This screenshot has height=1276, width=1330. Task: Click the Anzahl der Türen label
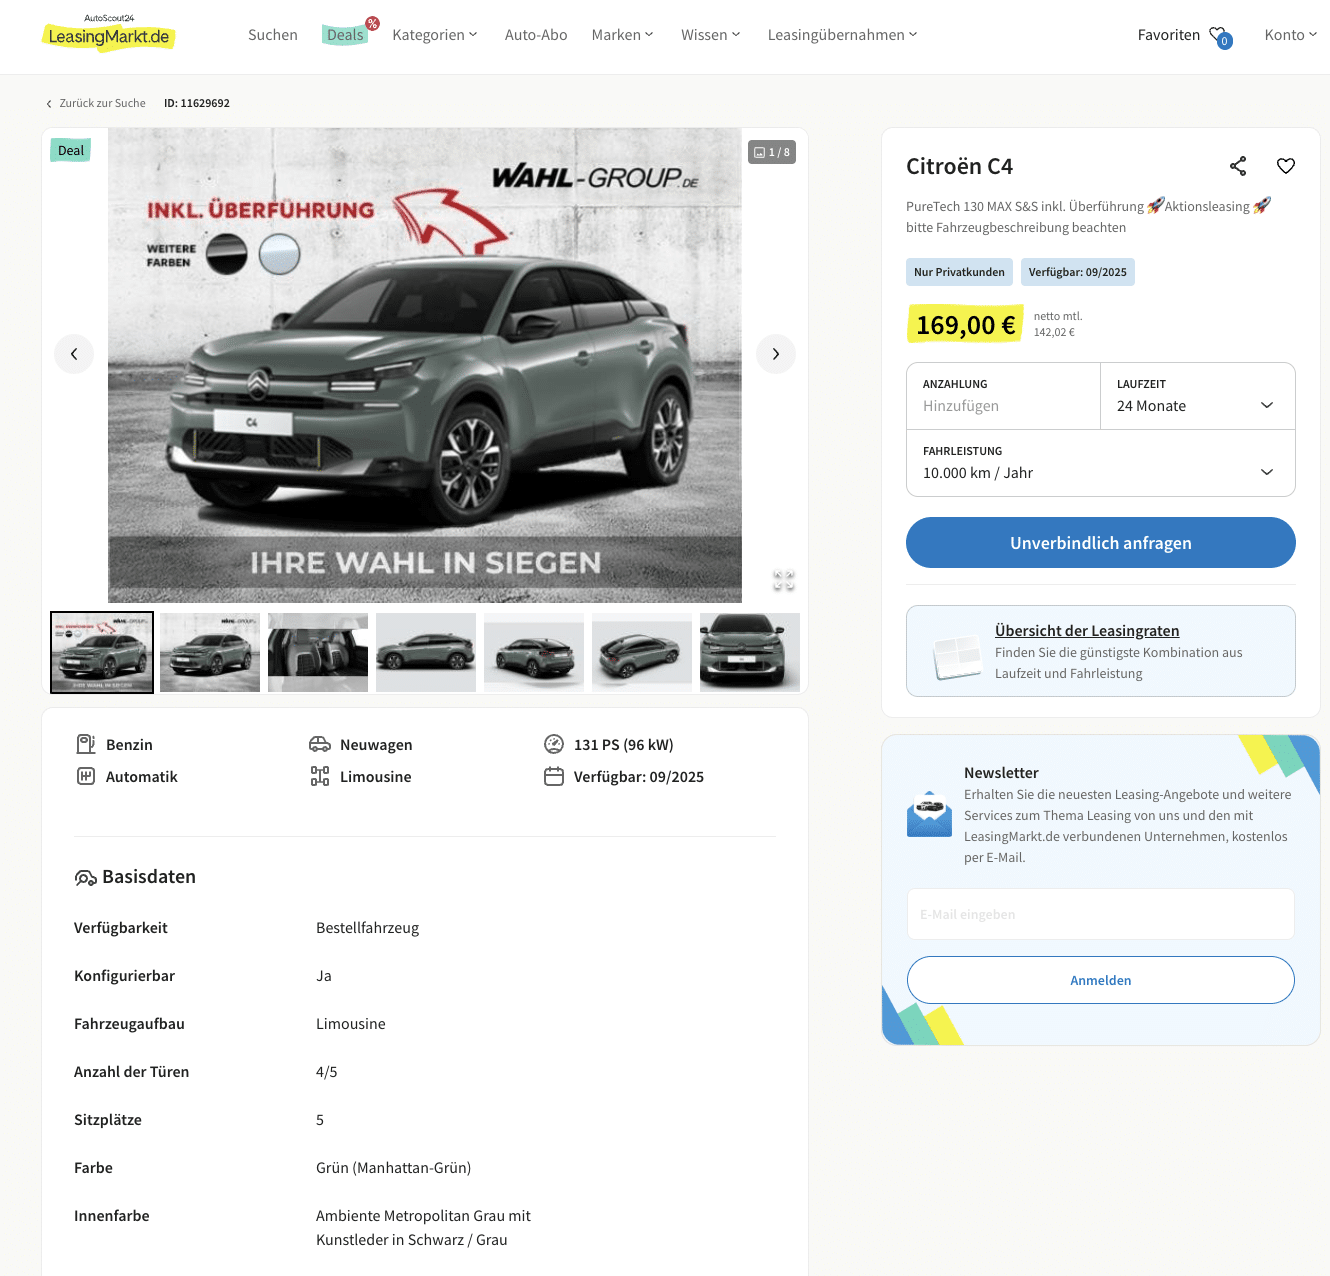click(132, 1072)
